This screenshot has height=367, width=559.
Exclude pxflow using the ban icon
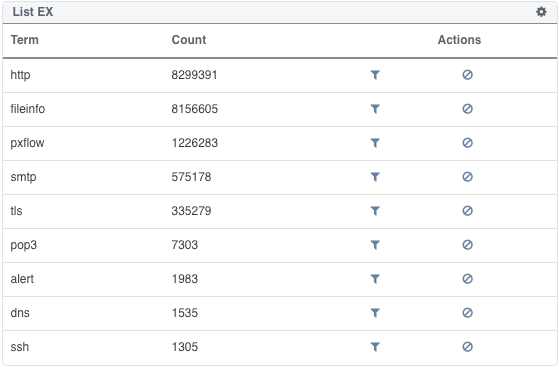click(467, 143)
